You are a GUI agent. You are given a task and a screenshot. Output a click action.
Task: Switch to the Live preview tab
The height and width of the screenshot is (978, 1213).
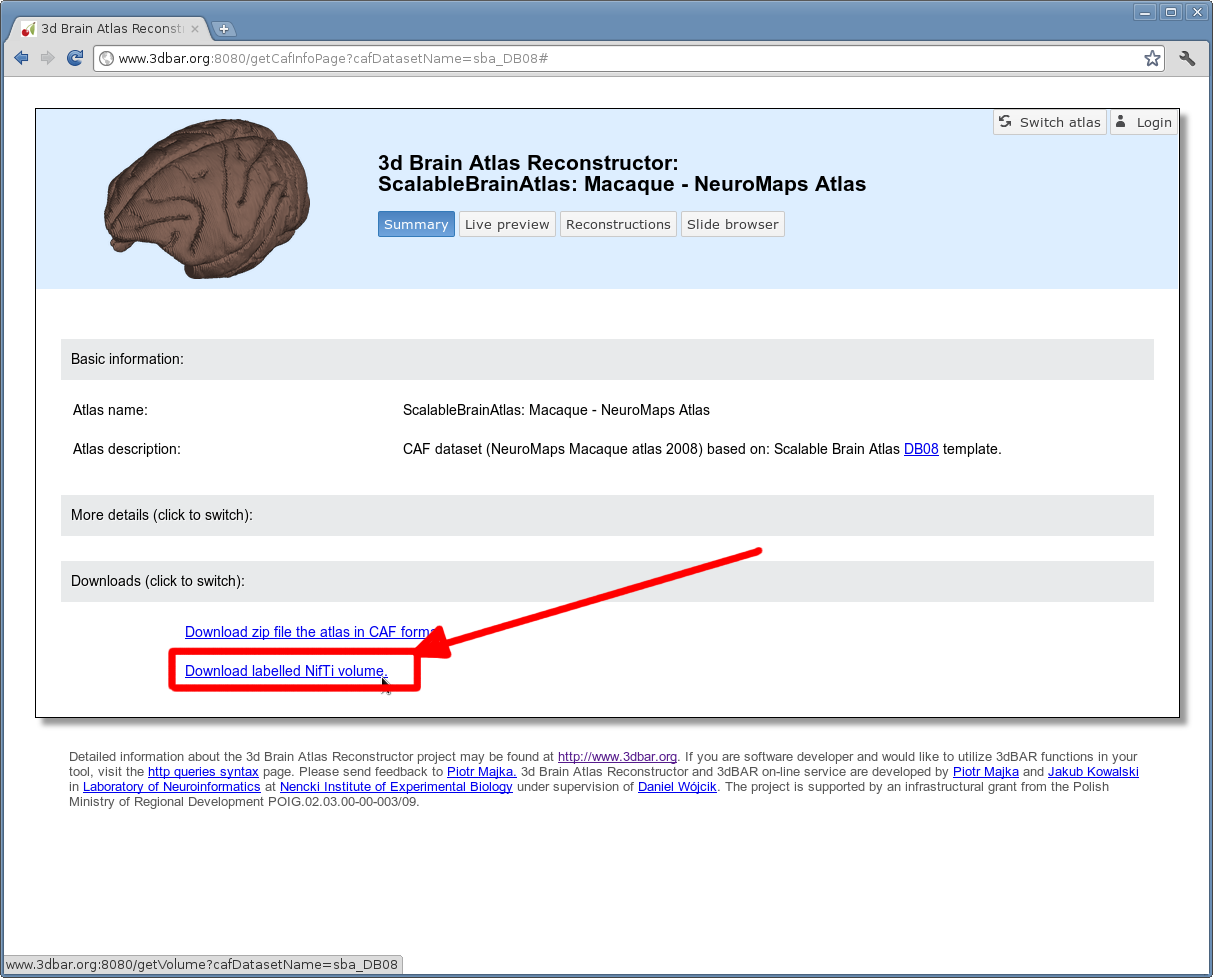pyautogui.click(x=507, y=224)
